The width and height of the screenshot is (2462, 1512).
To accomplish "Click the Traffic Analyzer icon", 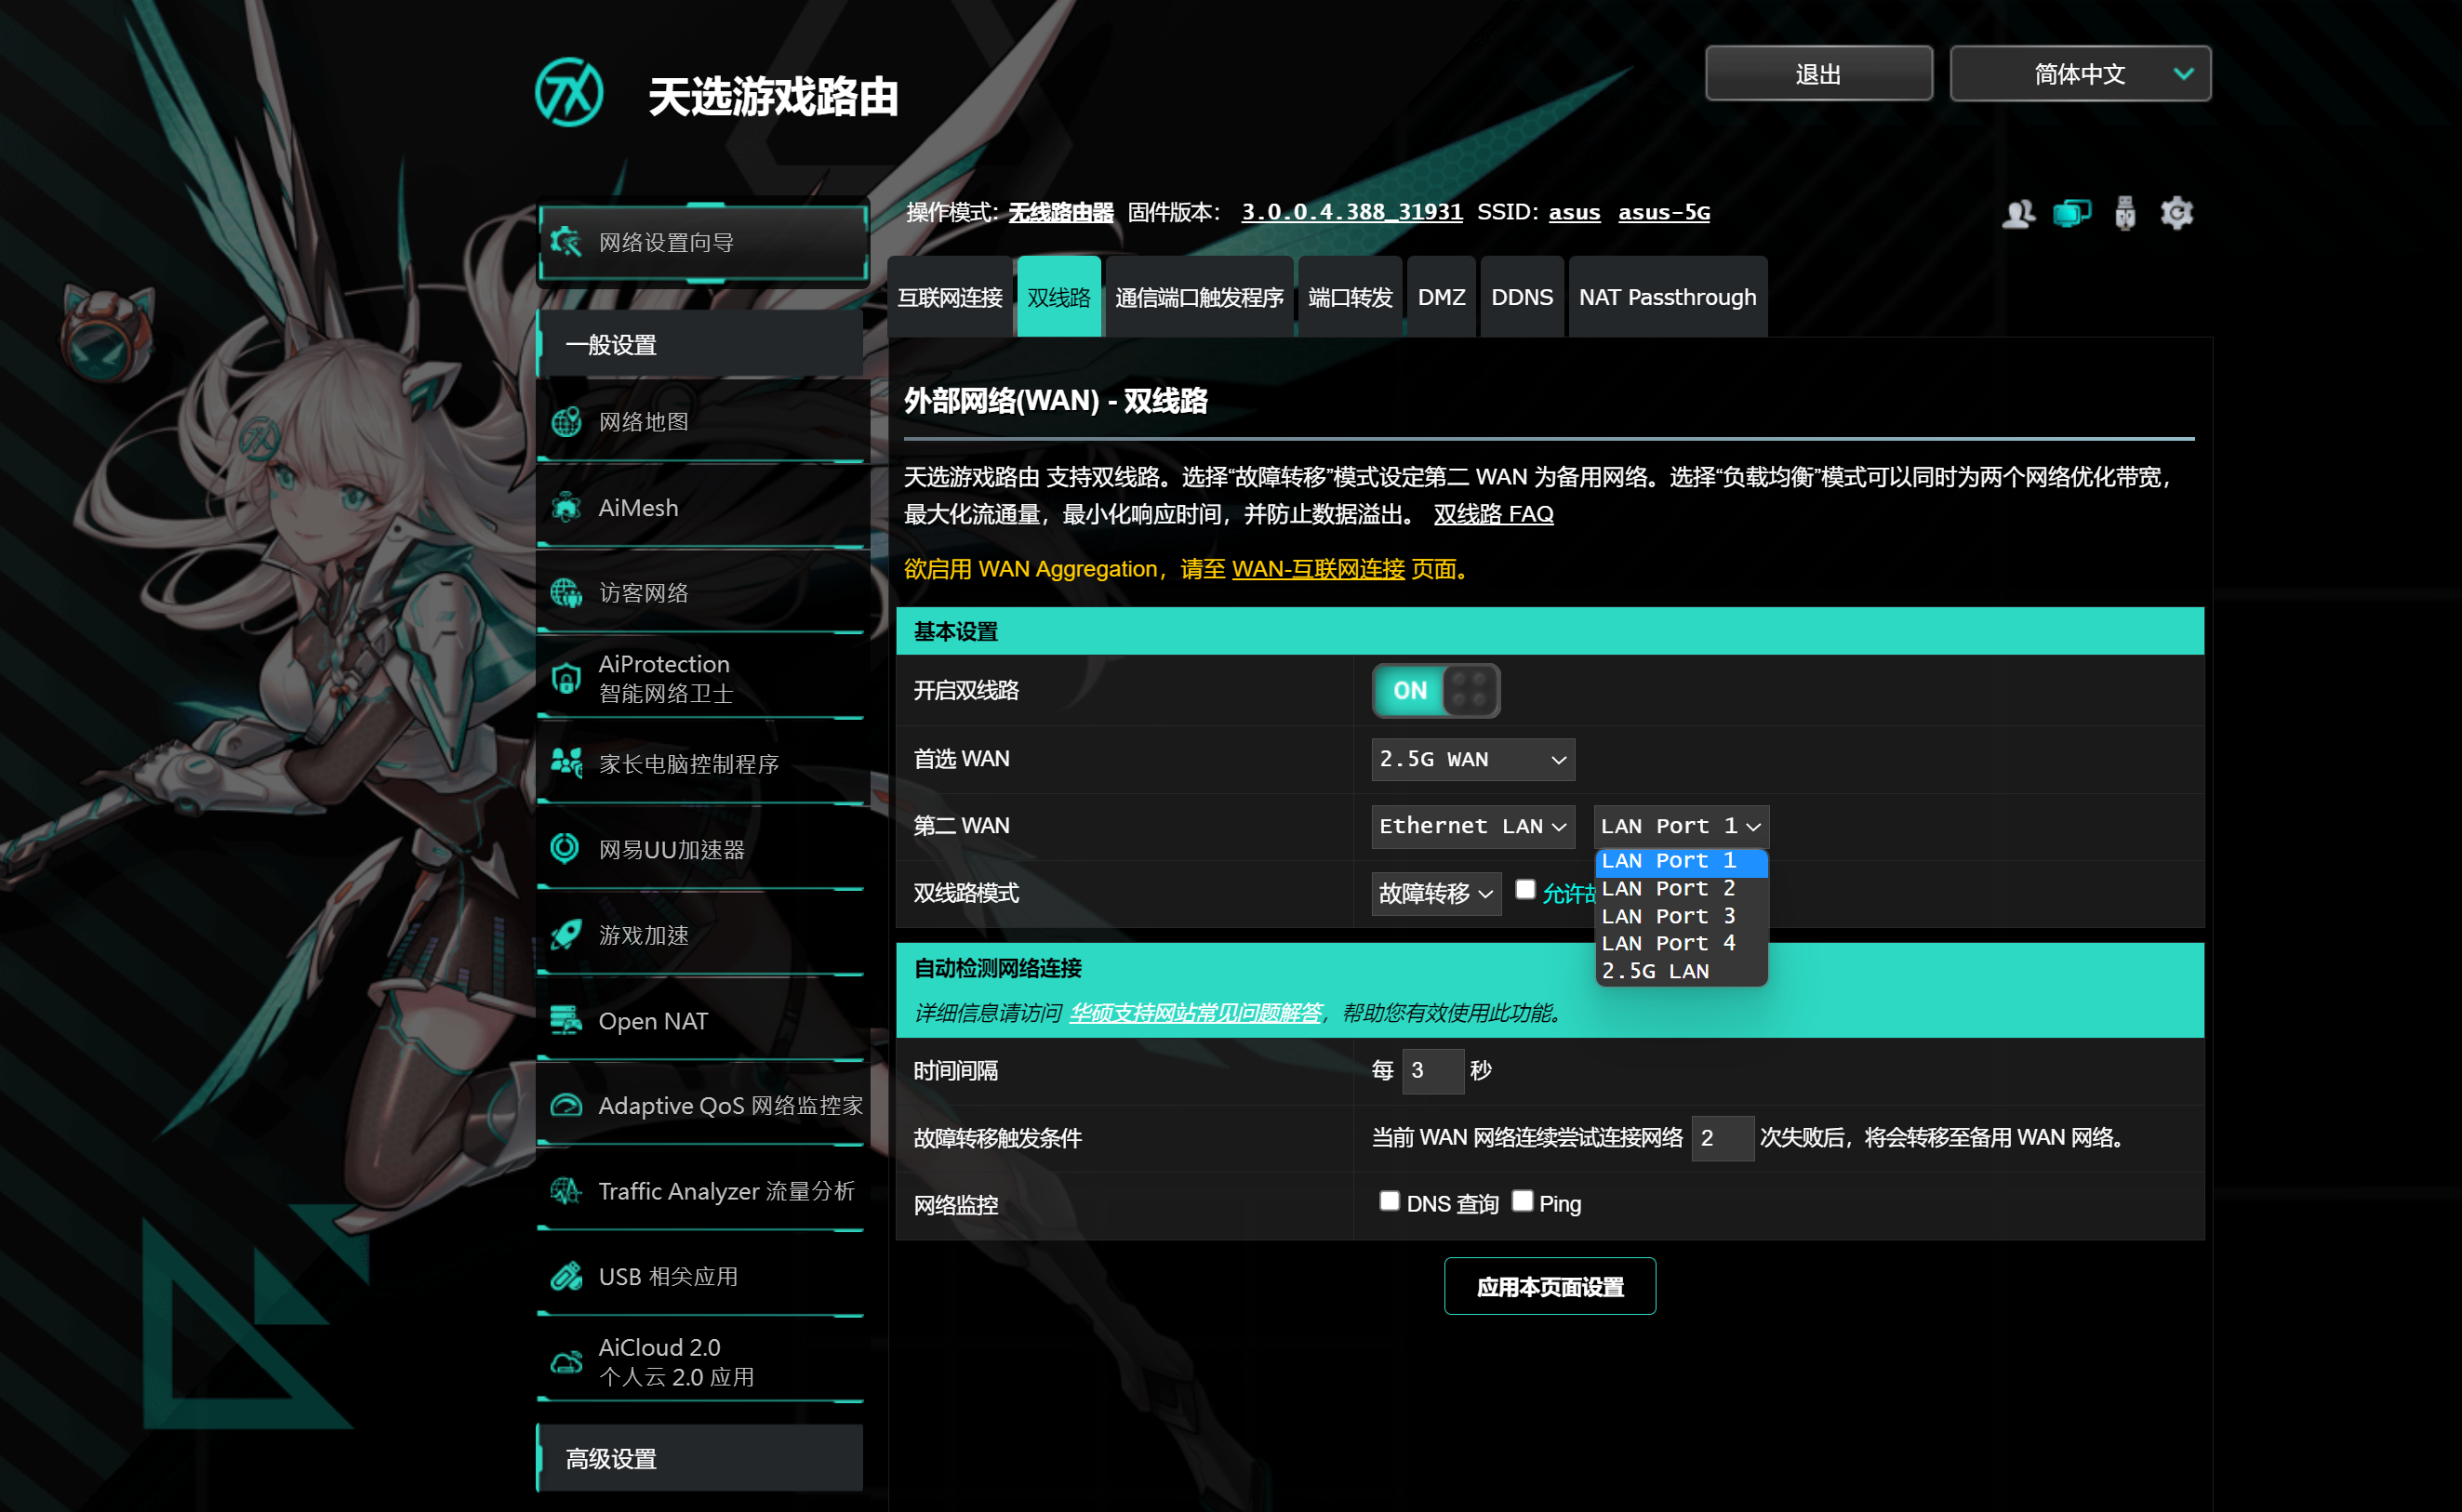I will (x=566, y=1191).
